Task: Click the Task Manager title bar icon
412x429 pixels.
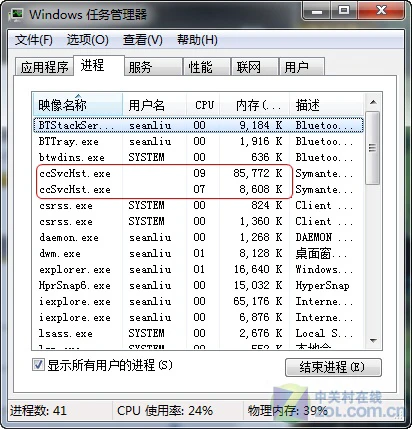Action: point(17,15)
